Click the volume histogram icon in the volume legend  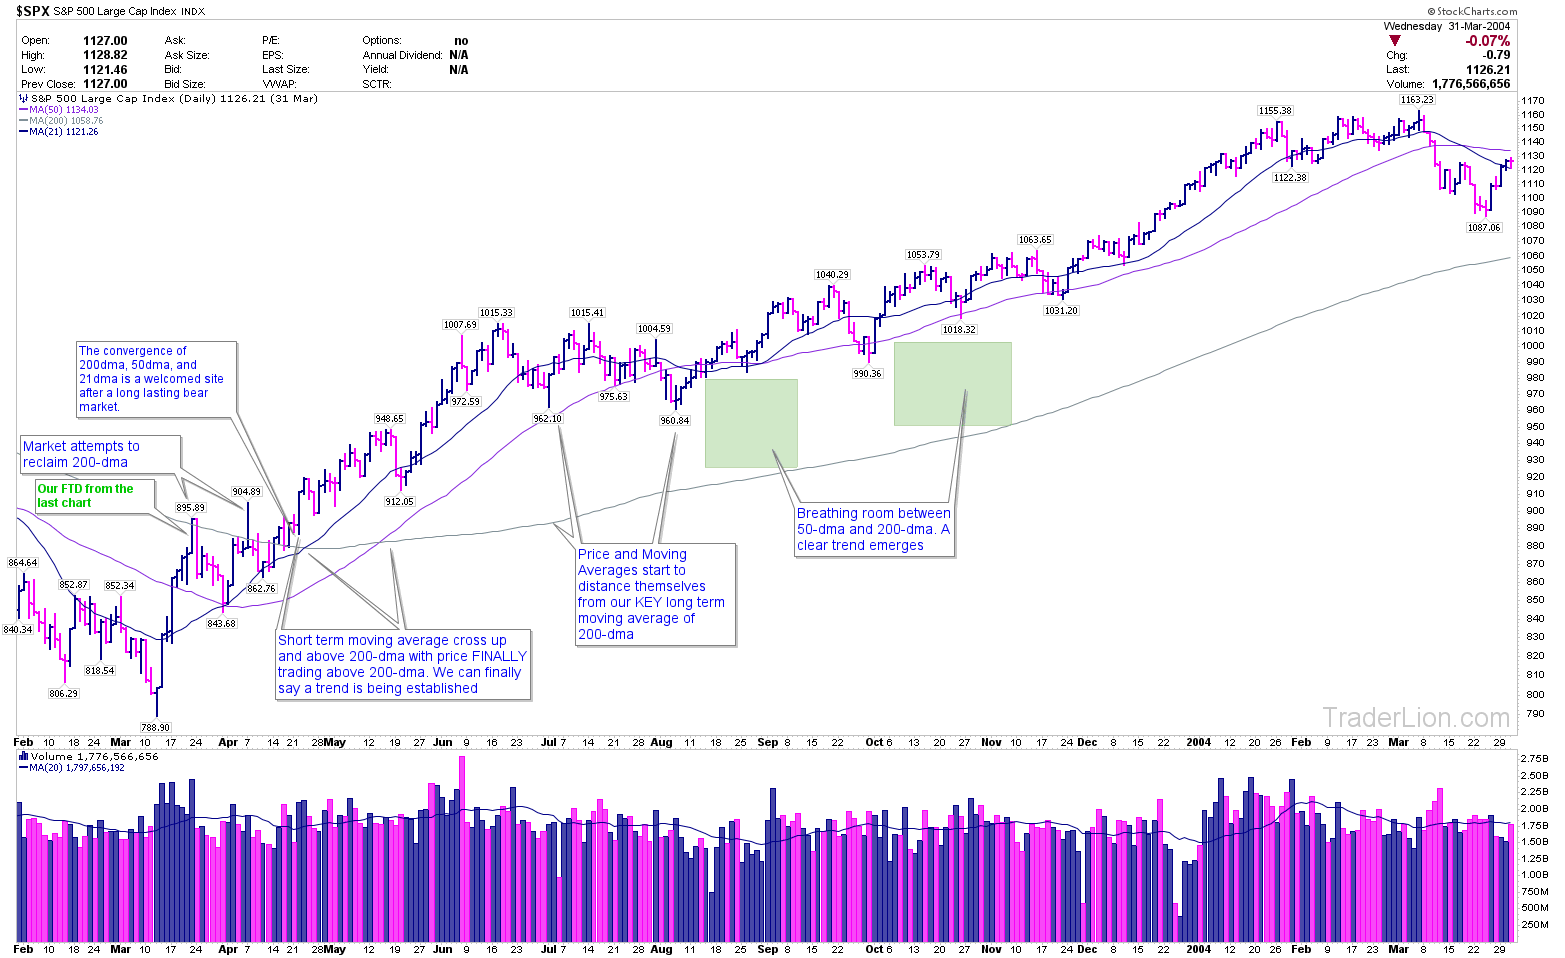coord(23,755)
